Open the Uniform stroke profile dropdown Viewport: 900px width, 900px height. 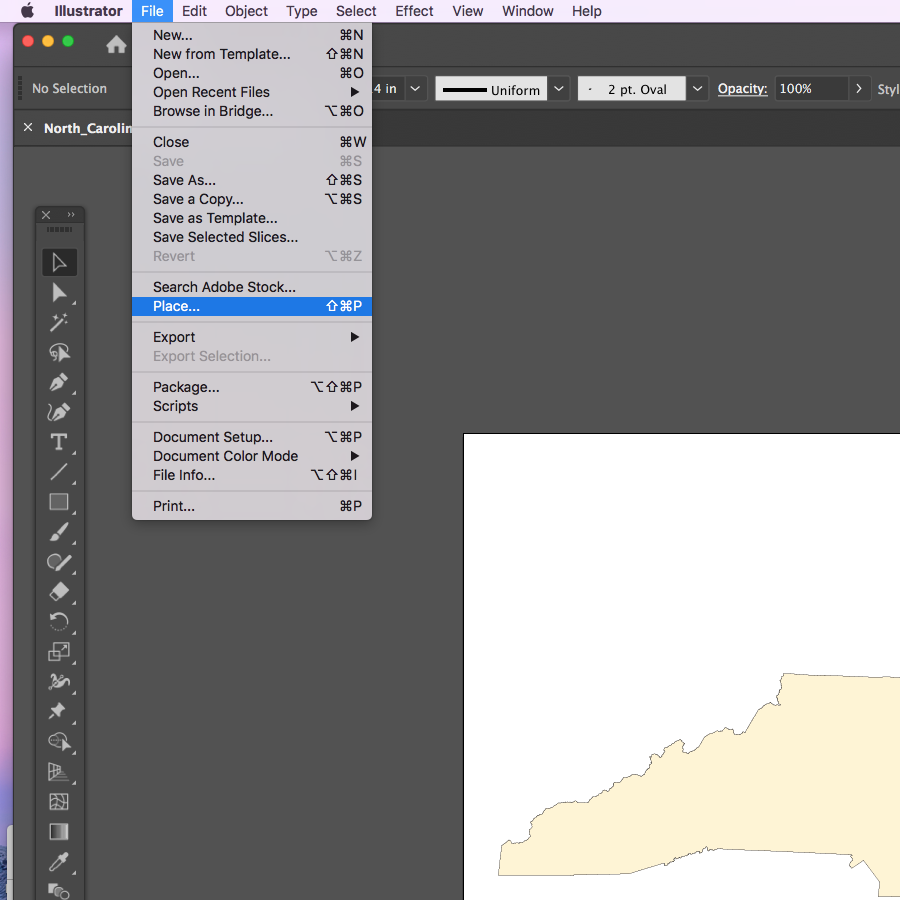pos(558,89)
